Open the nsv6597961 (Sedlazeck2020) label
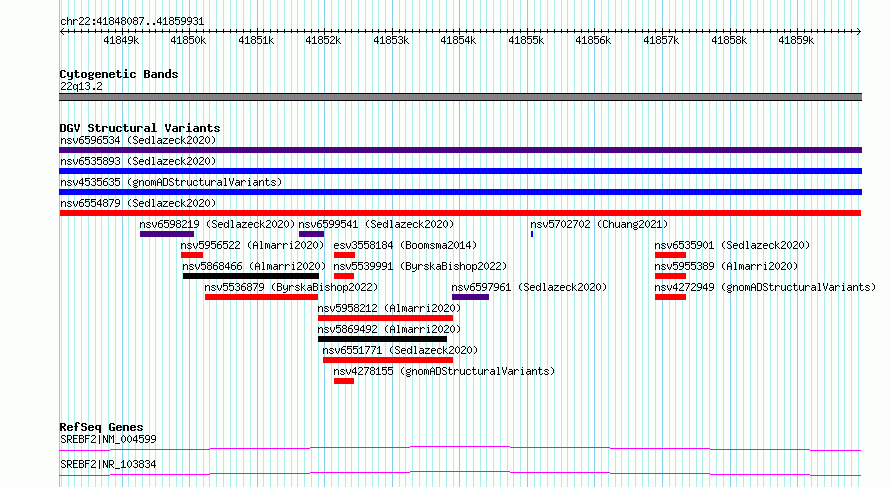 click(529, 287)
